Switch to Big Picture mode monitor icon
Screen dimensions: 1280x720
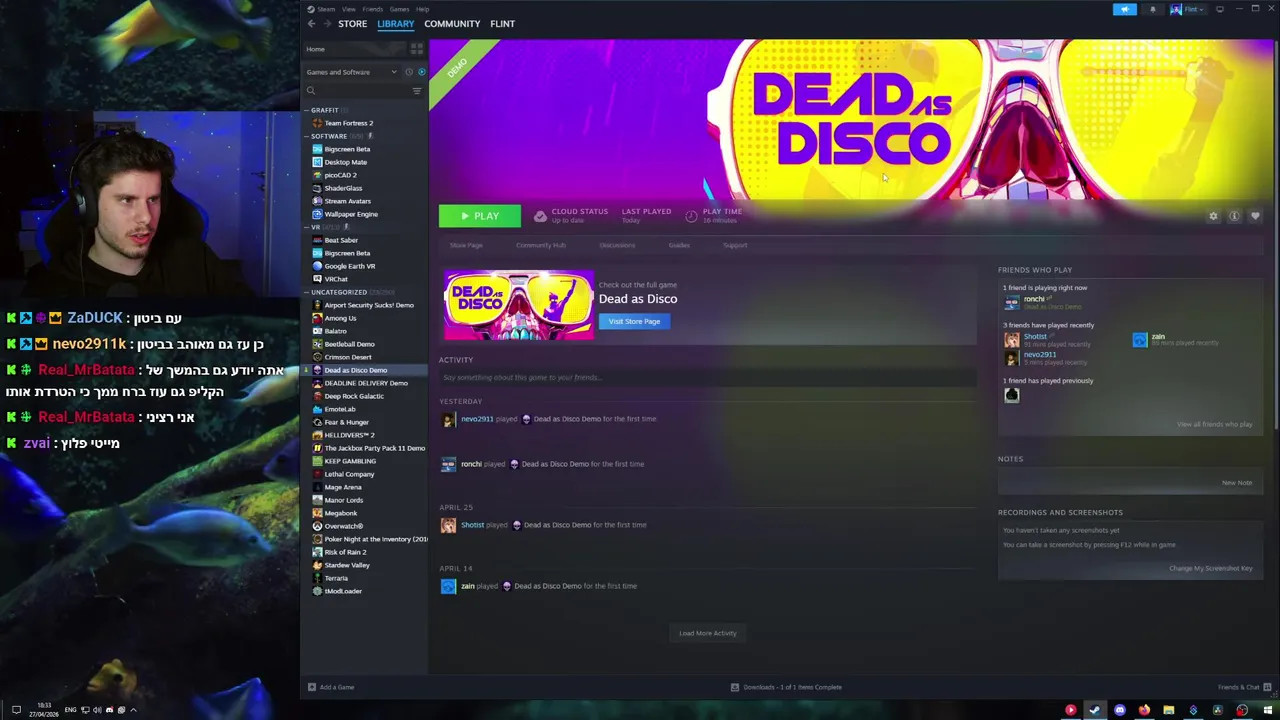1220,9
